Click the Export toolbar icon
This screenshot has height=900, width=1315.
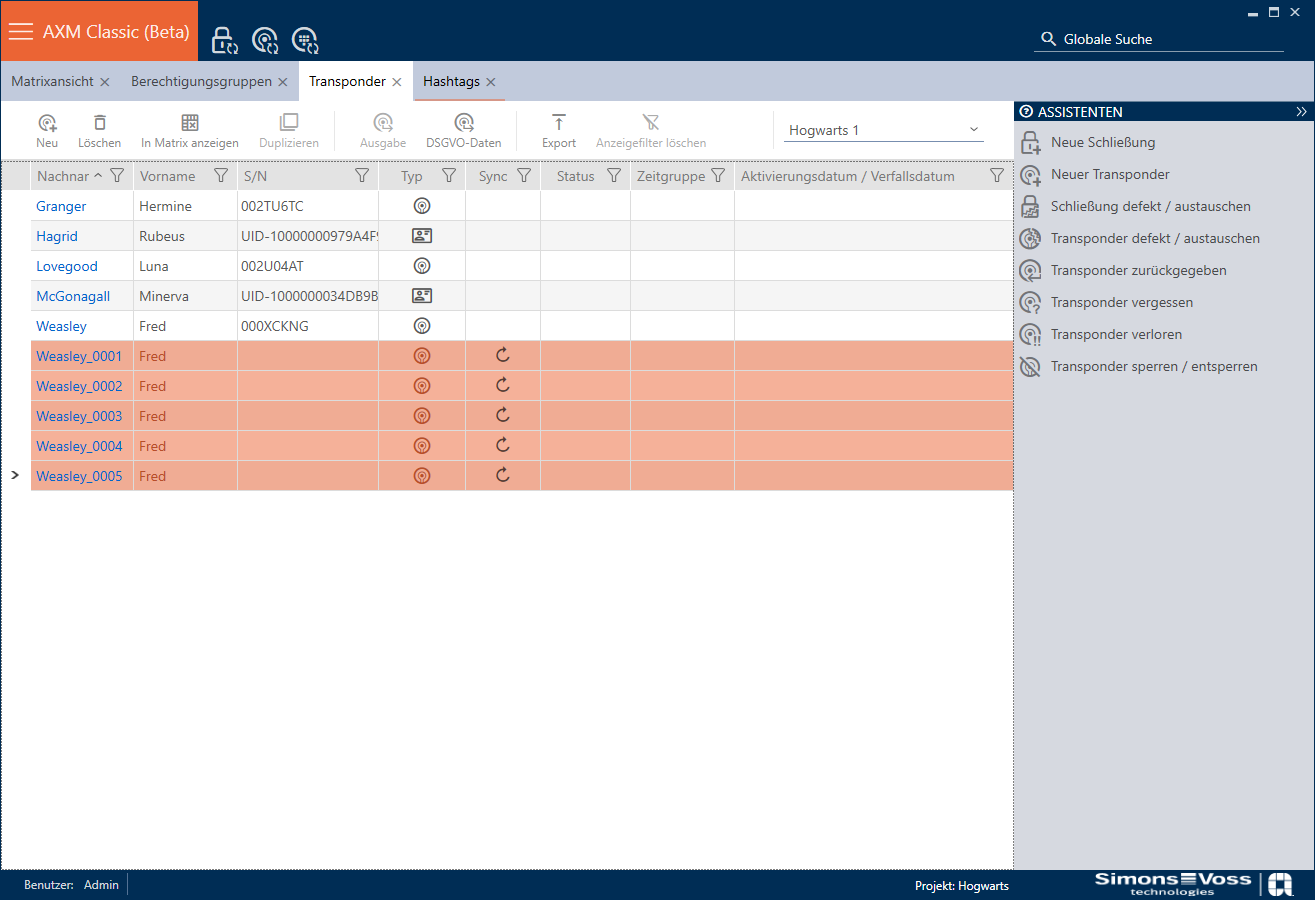(559, 123)
